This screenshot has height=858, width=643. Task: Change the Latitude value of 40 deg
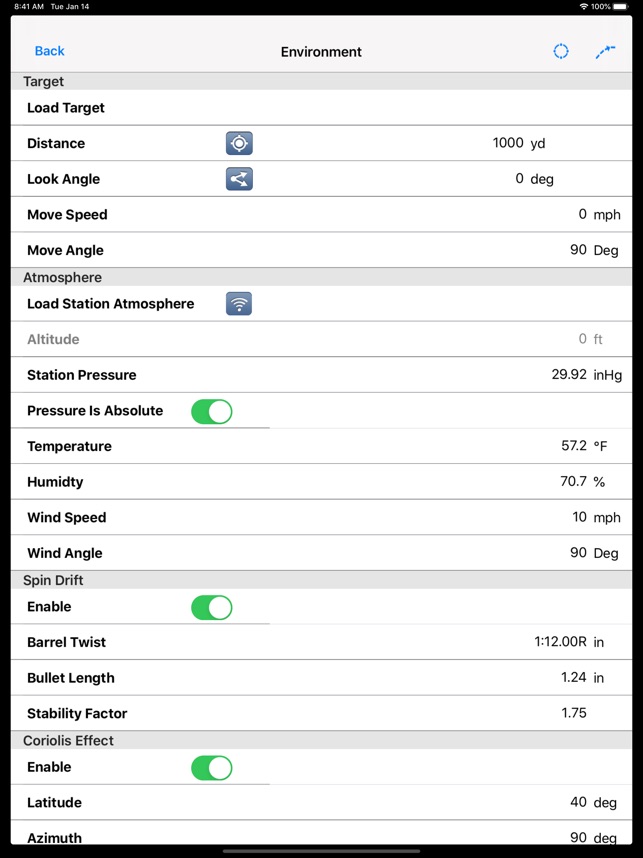pyautogui.click(x=578, y=802)
